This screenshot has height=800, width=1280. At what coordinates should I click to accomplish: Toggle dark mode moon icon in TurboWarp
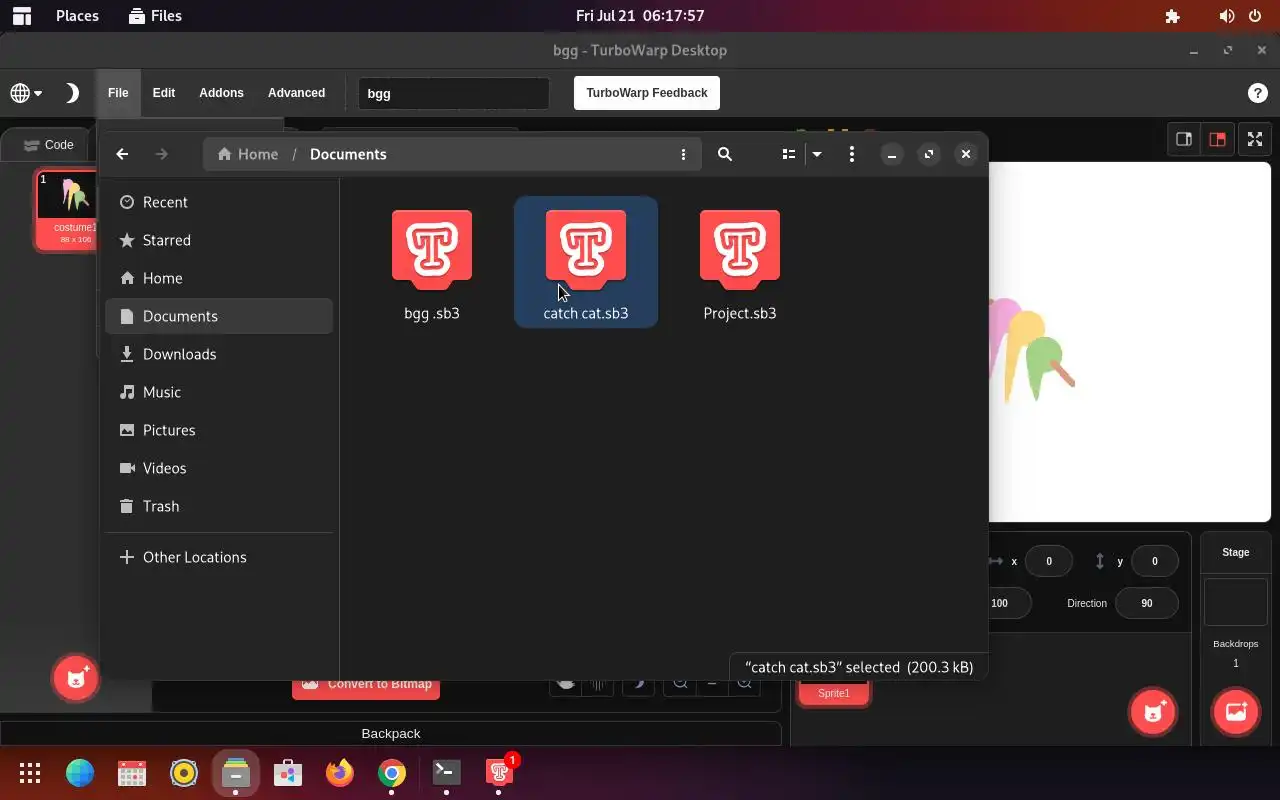pos(71,93)
